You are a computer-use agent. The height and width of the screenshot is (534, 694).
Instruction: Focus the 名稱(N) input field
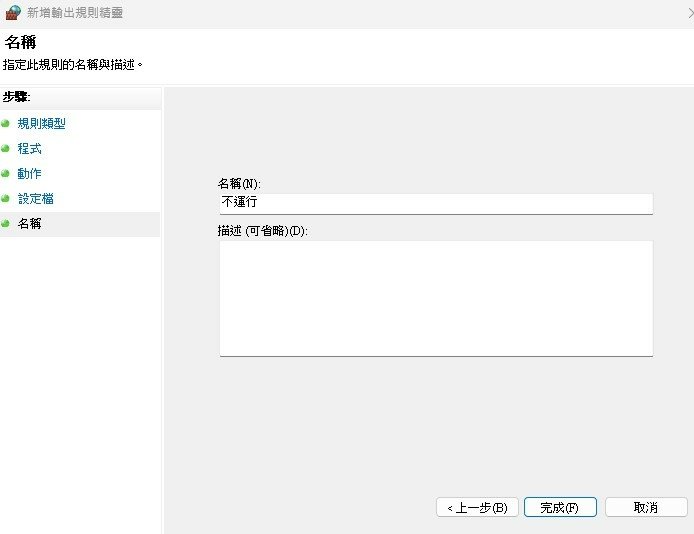click(436, 204)
